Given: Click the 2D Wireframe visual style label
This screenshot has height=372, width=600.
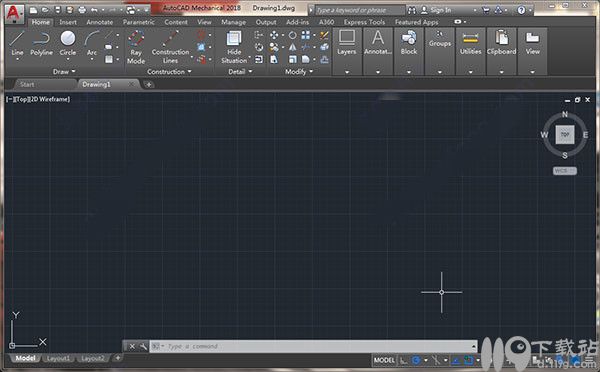Looking at the screenshot, I should tap(50, 99).
